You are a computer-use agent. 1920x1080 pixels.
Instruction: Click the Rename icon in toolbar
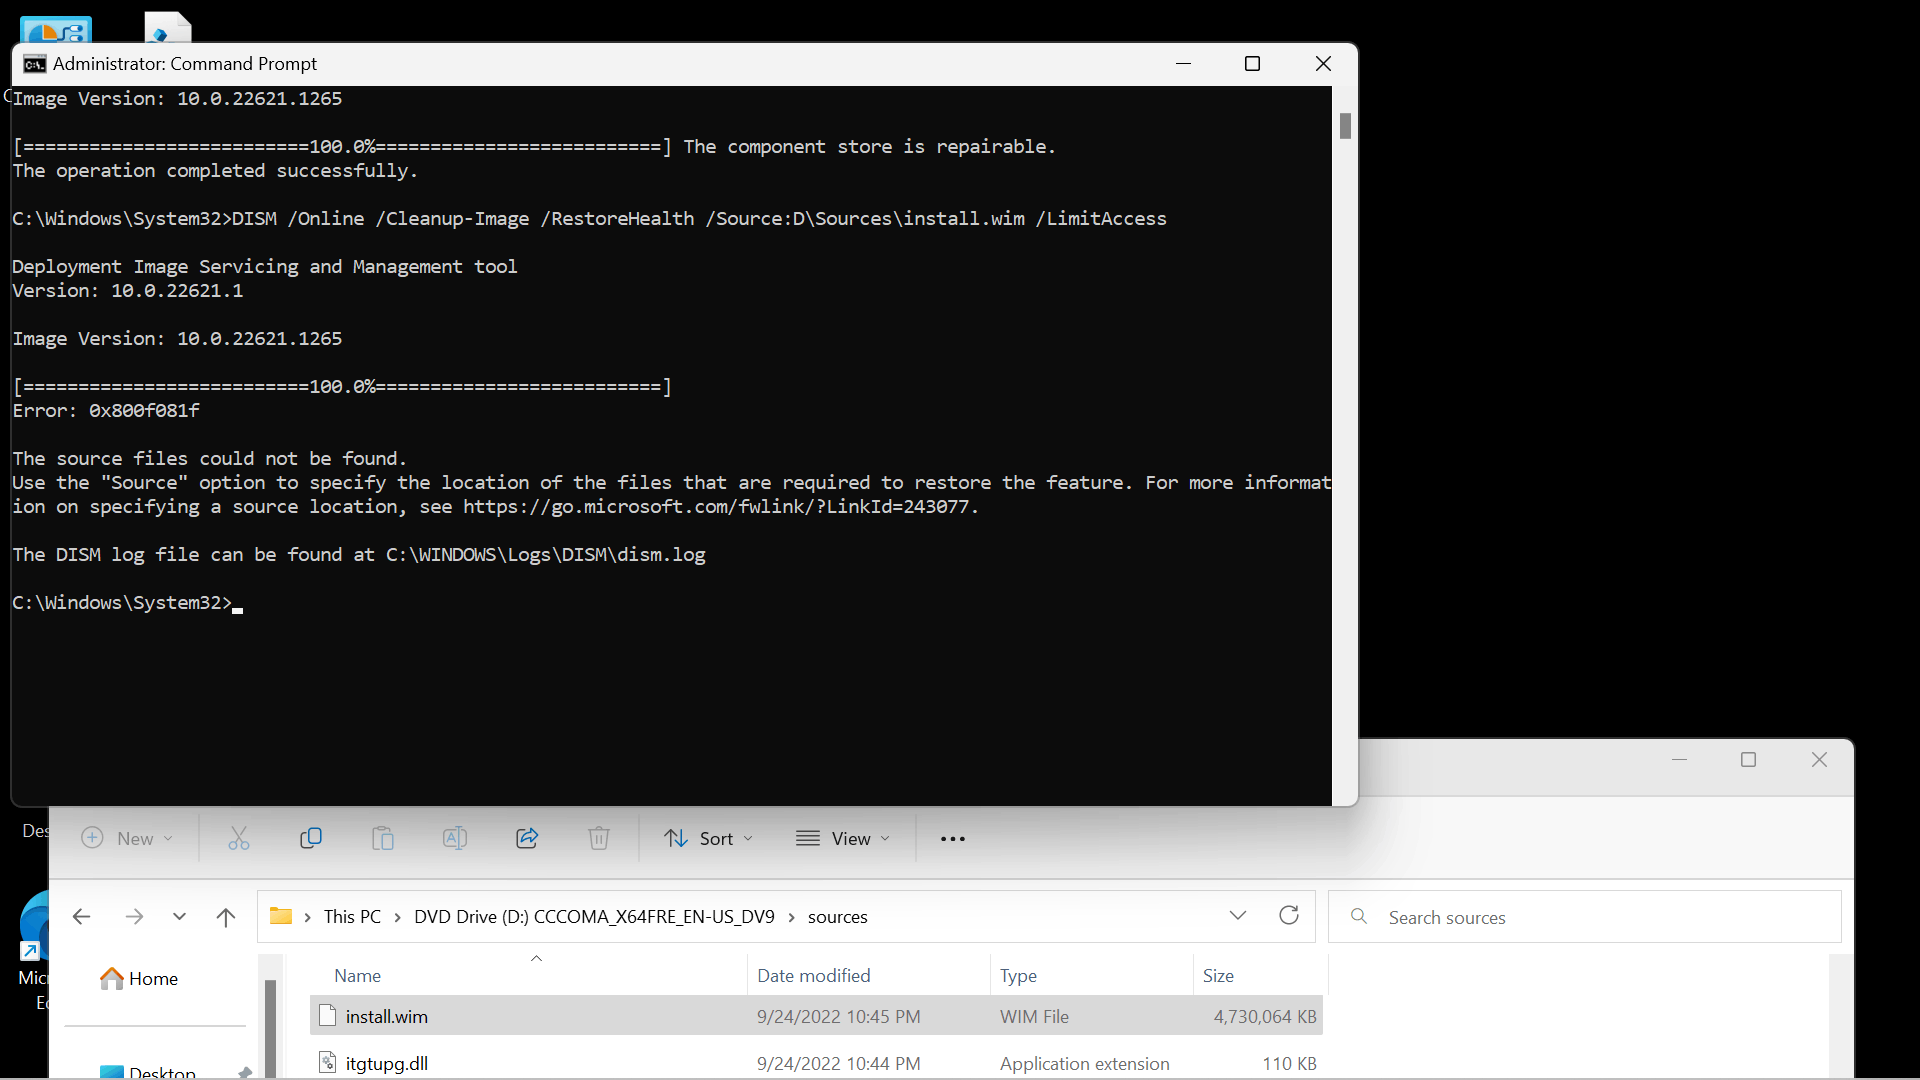coord(455,838)
